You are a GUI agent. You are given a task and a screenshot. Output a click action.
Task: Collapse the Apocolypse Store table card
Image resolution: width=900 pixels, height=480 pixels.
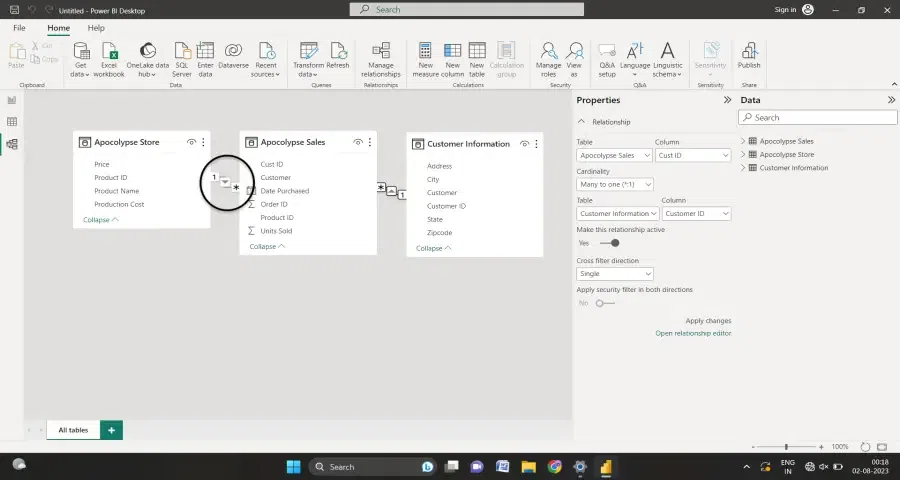[100, 220]
